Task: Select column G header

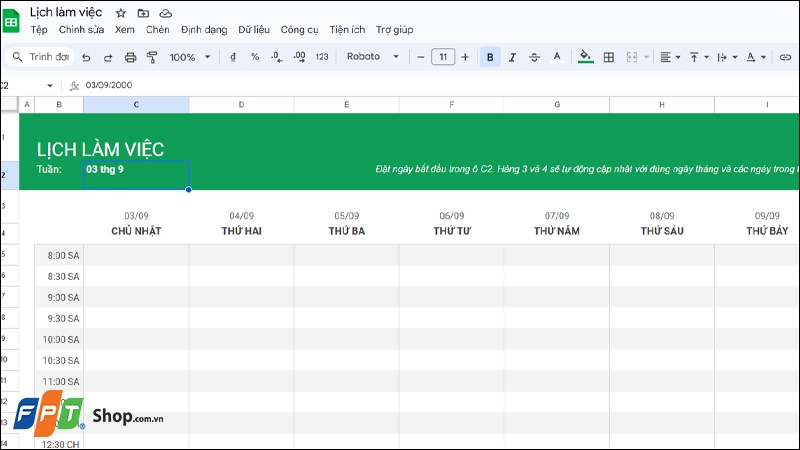Action: [x=557, y=105]
